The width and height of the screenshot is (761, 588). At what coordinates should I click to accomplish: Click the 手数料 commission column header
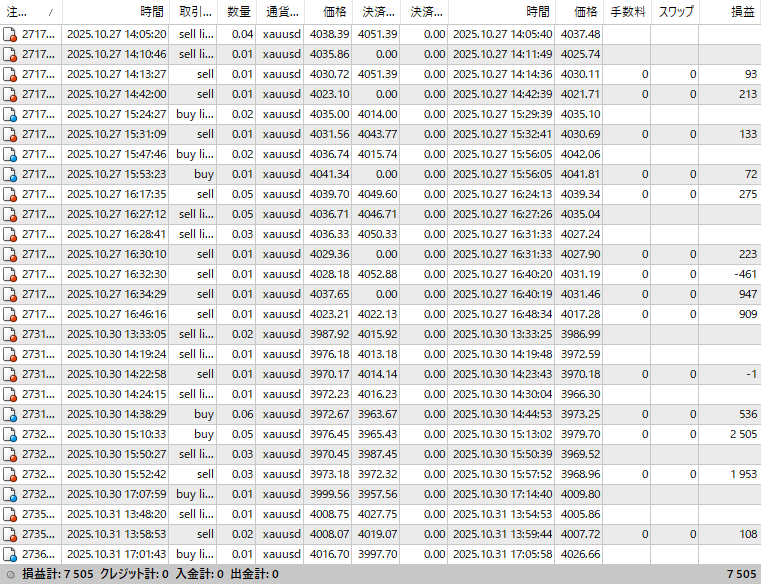(628, 12)
